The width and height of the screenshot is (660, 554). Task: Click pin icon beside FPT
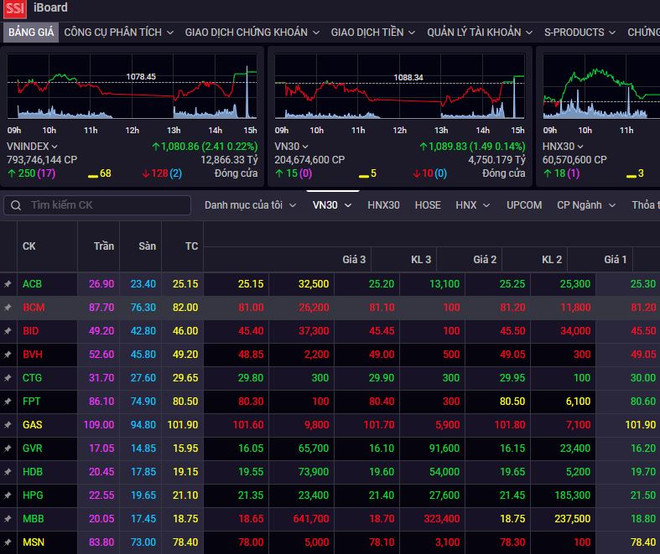click(x=8, y=401)
